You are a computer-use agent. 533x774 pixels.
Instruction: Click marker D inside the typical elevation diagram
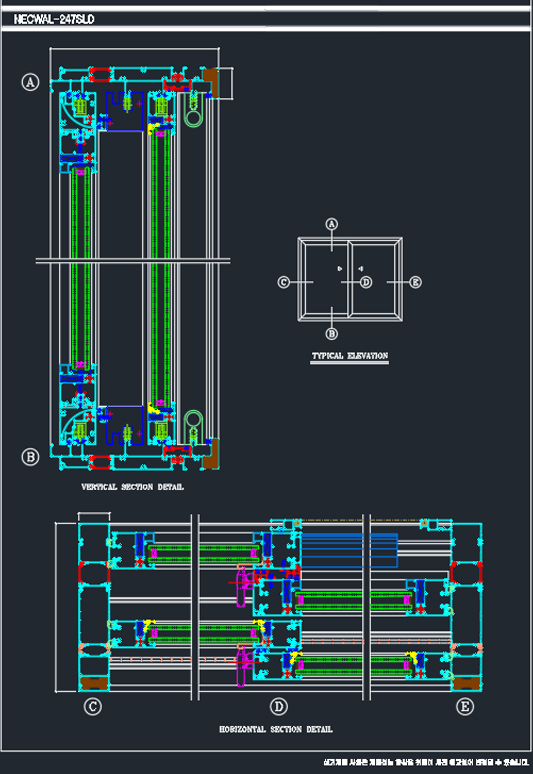click(366, 282)
